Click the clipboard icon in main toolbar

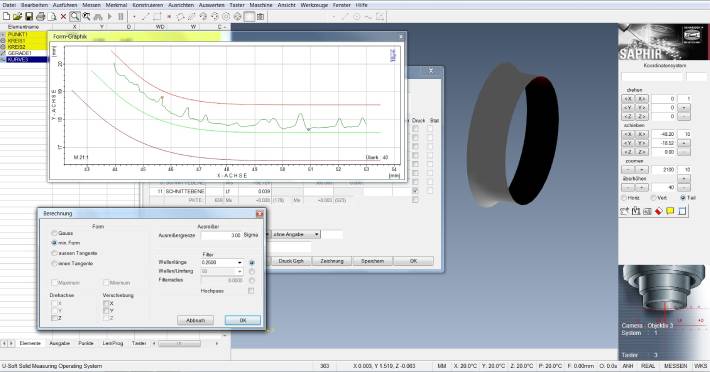click(260, 17)
